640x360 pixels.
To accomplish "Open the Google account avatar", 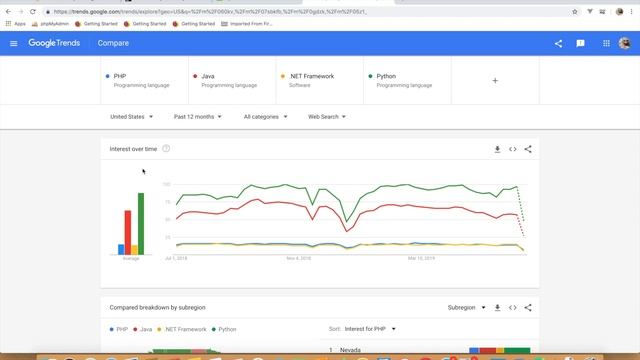I will click(624, 43).
